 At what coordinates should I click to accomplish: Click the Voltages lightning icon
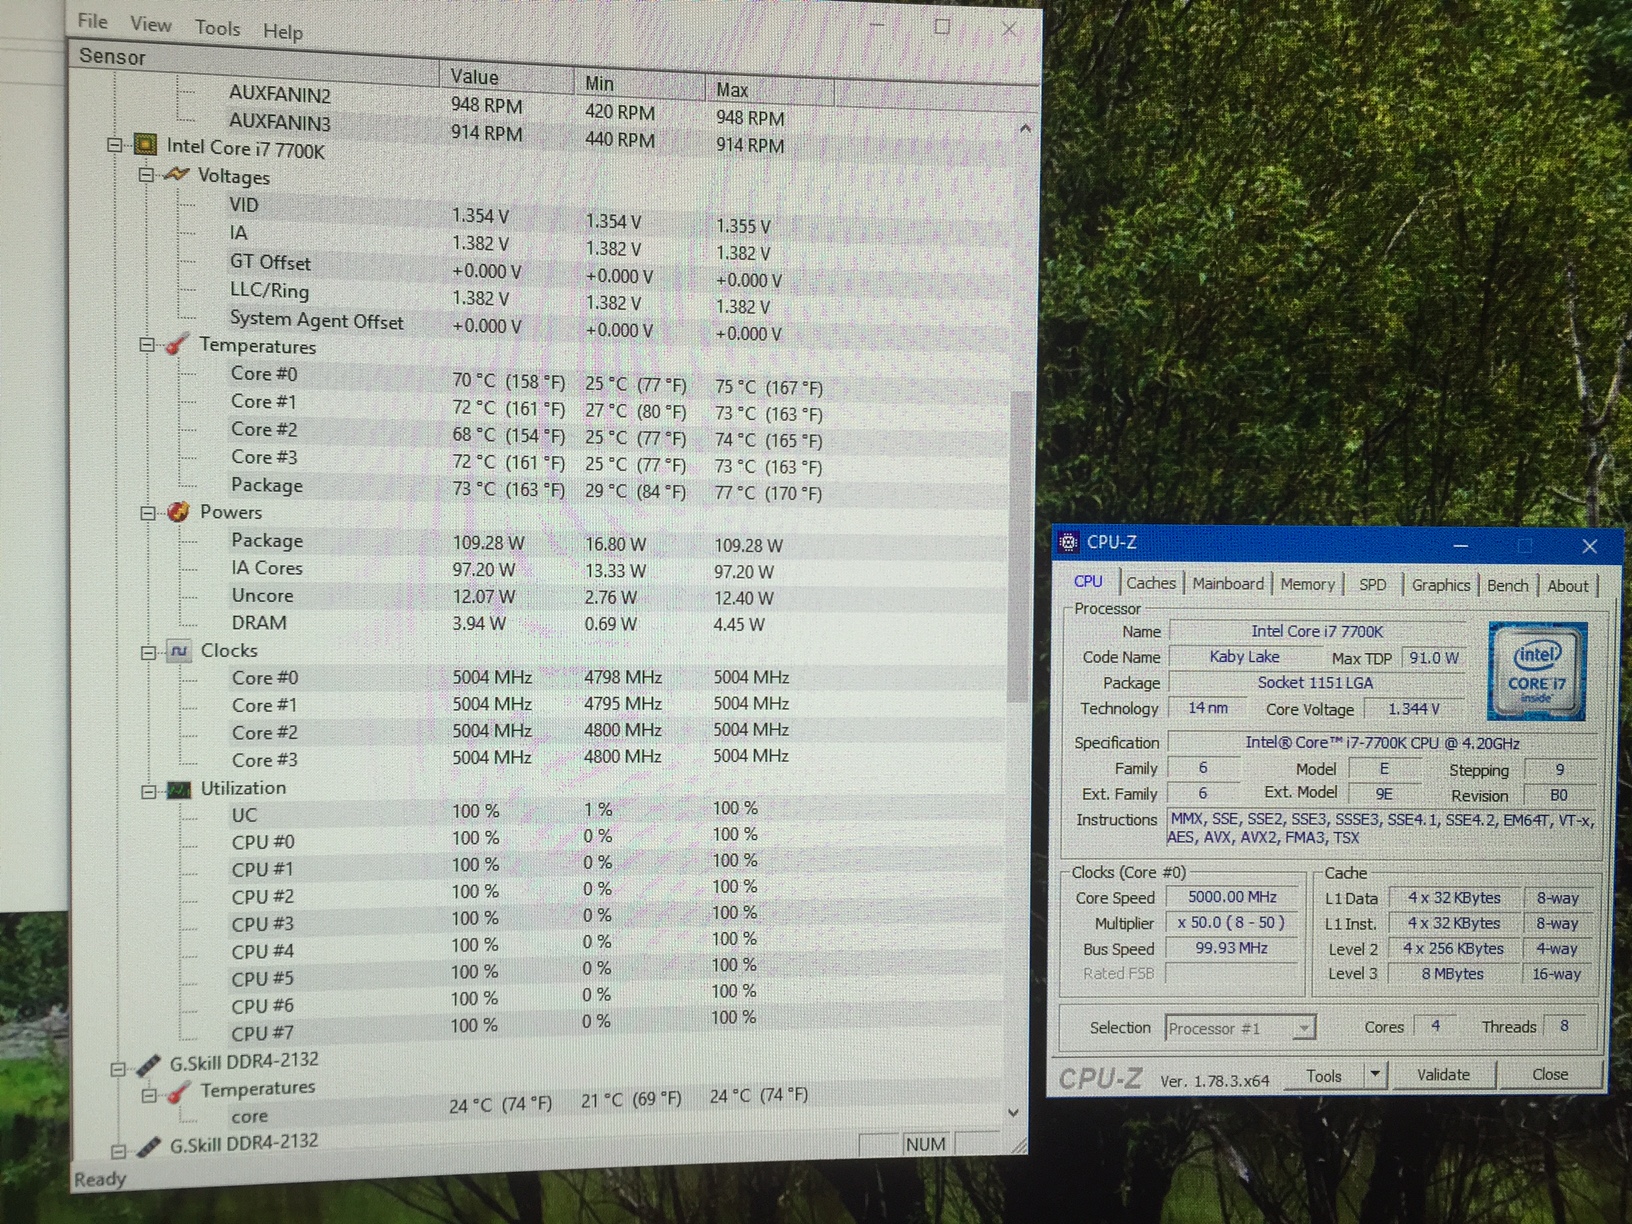tap(176, 174)
